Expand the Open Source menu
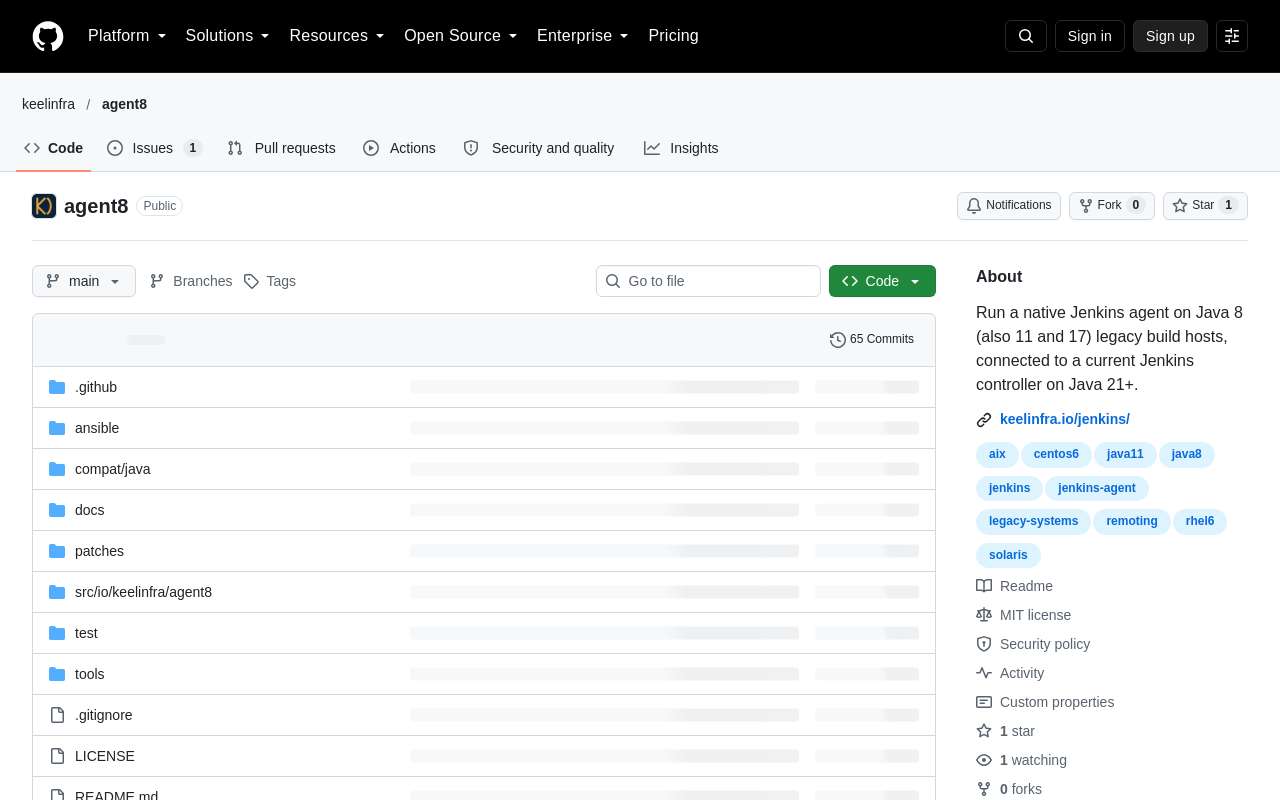Screen dimensions: 1280x800 pyautogui.click(x=461, y=36)
